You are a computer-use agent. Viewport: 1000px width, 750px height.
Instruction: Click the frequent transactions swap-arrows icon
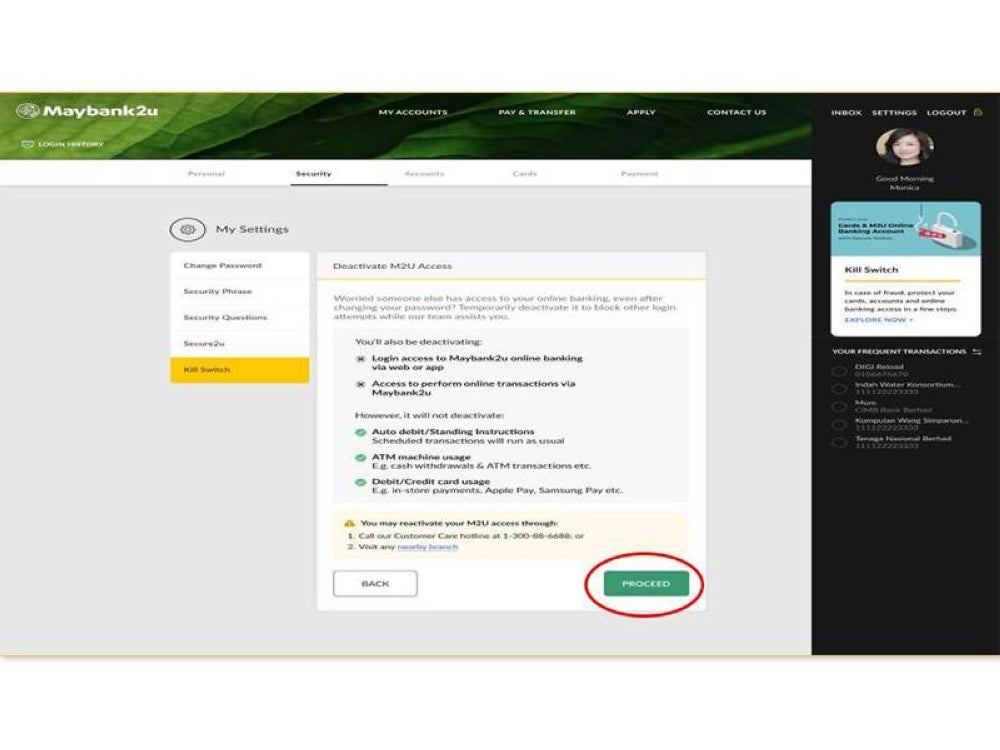pyautogui.click(x=976, y=352)
